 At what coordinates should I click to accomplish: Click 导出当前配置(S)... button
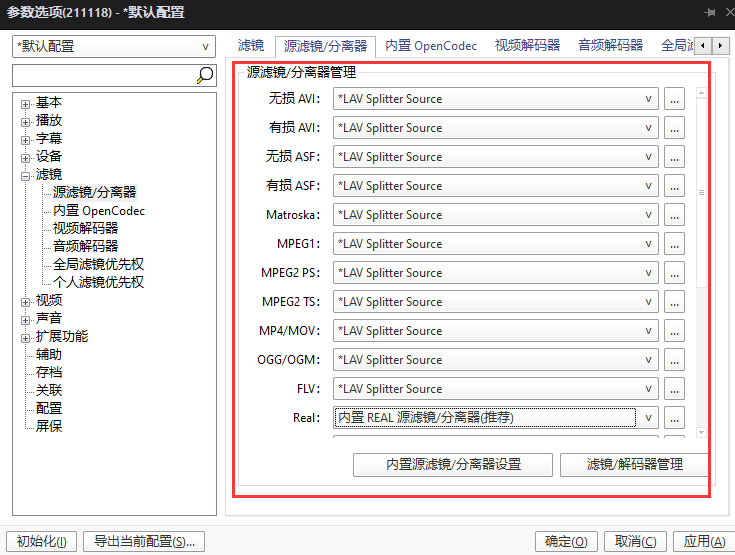[x=144, y=541]
